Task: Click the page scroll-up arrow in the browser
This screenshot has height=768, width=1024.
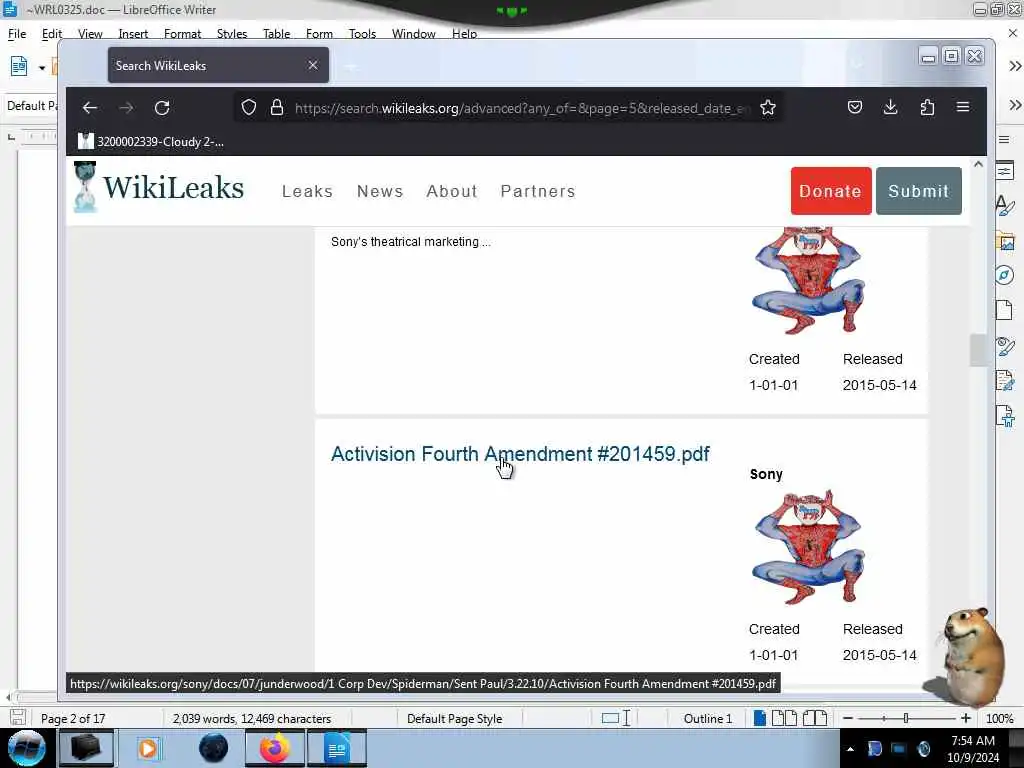Action: click(978, 165)
